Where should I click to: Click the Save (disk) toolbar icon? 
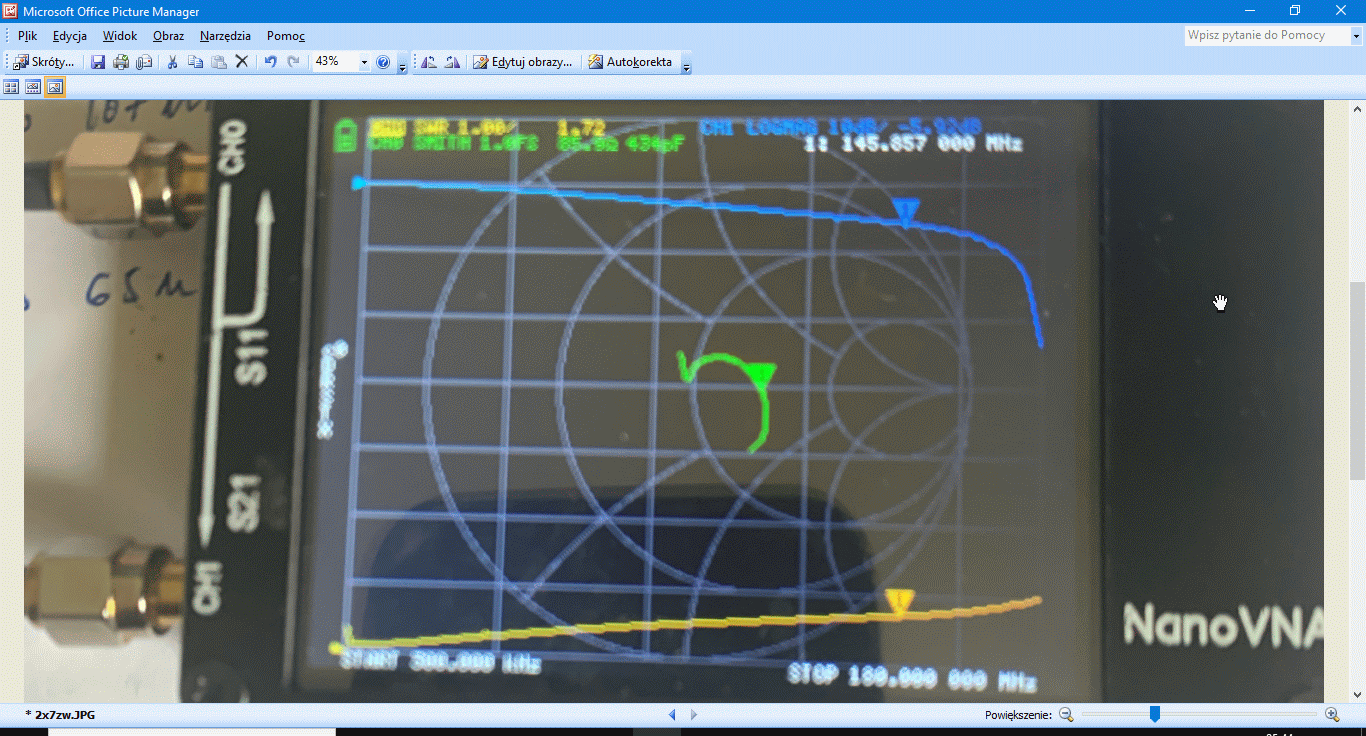click(98, 62)
